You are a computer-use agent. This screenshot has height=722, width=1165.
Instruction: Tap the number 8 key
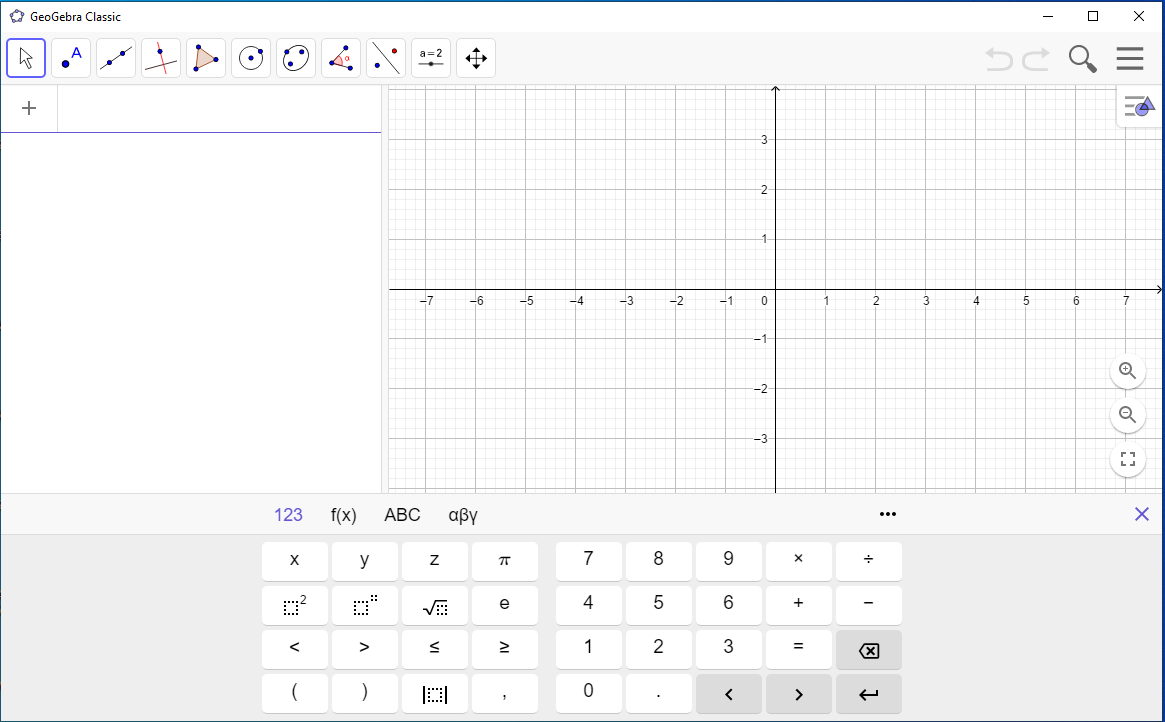tap(658, 561)
